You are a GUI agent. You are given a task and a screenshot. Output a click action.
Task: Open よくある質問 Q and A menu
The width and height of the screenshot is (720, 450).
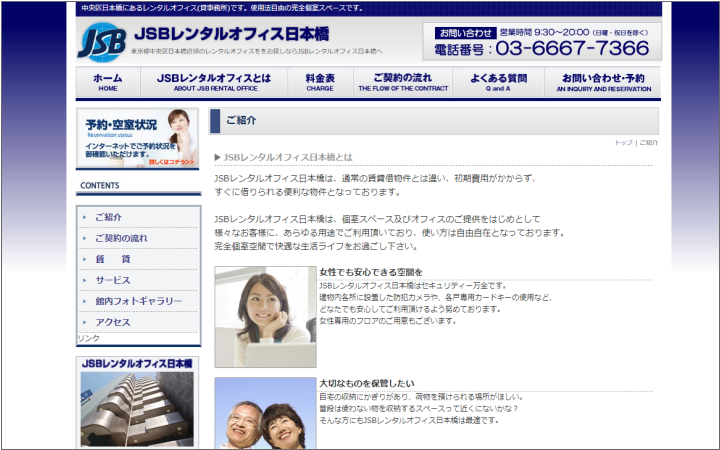tap(498, 82)
